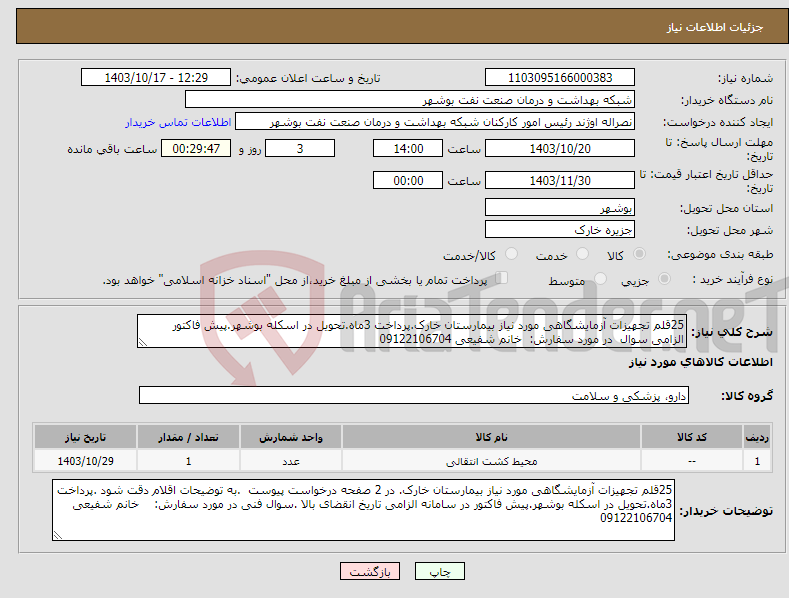Click the ردیف column header
789x598 pixels.
click(757, 437)
